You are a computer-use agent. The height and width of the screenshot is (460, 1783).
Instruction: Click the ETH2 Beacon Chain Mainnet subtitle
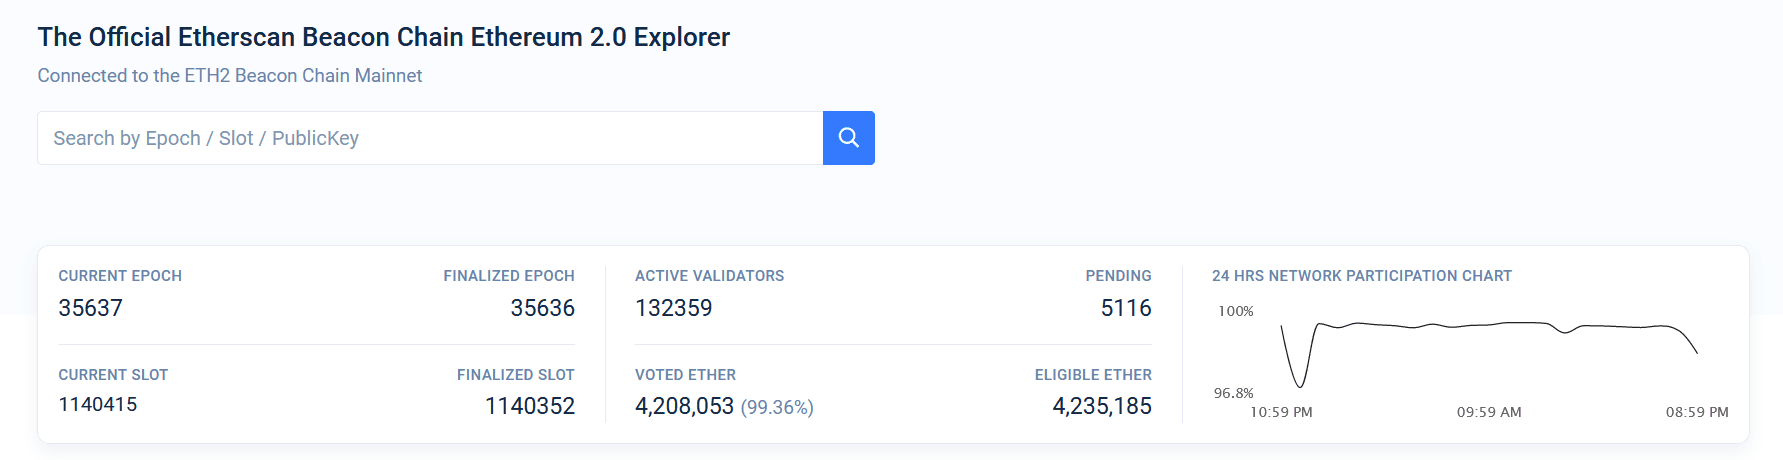point(229,76)
